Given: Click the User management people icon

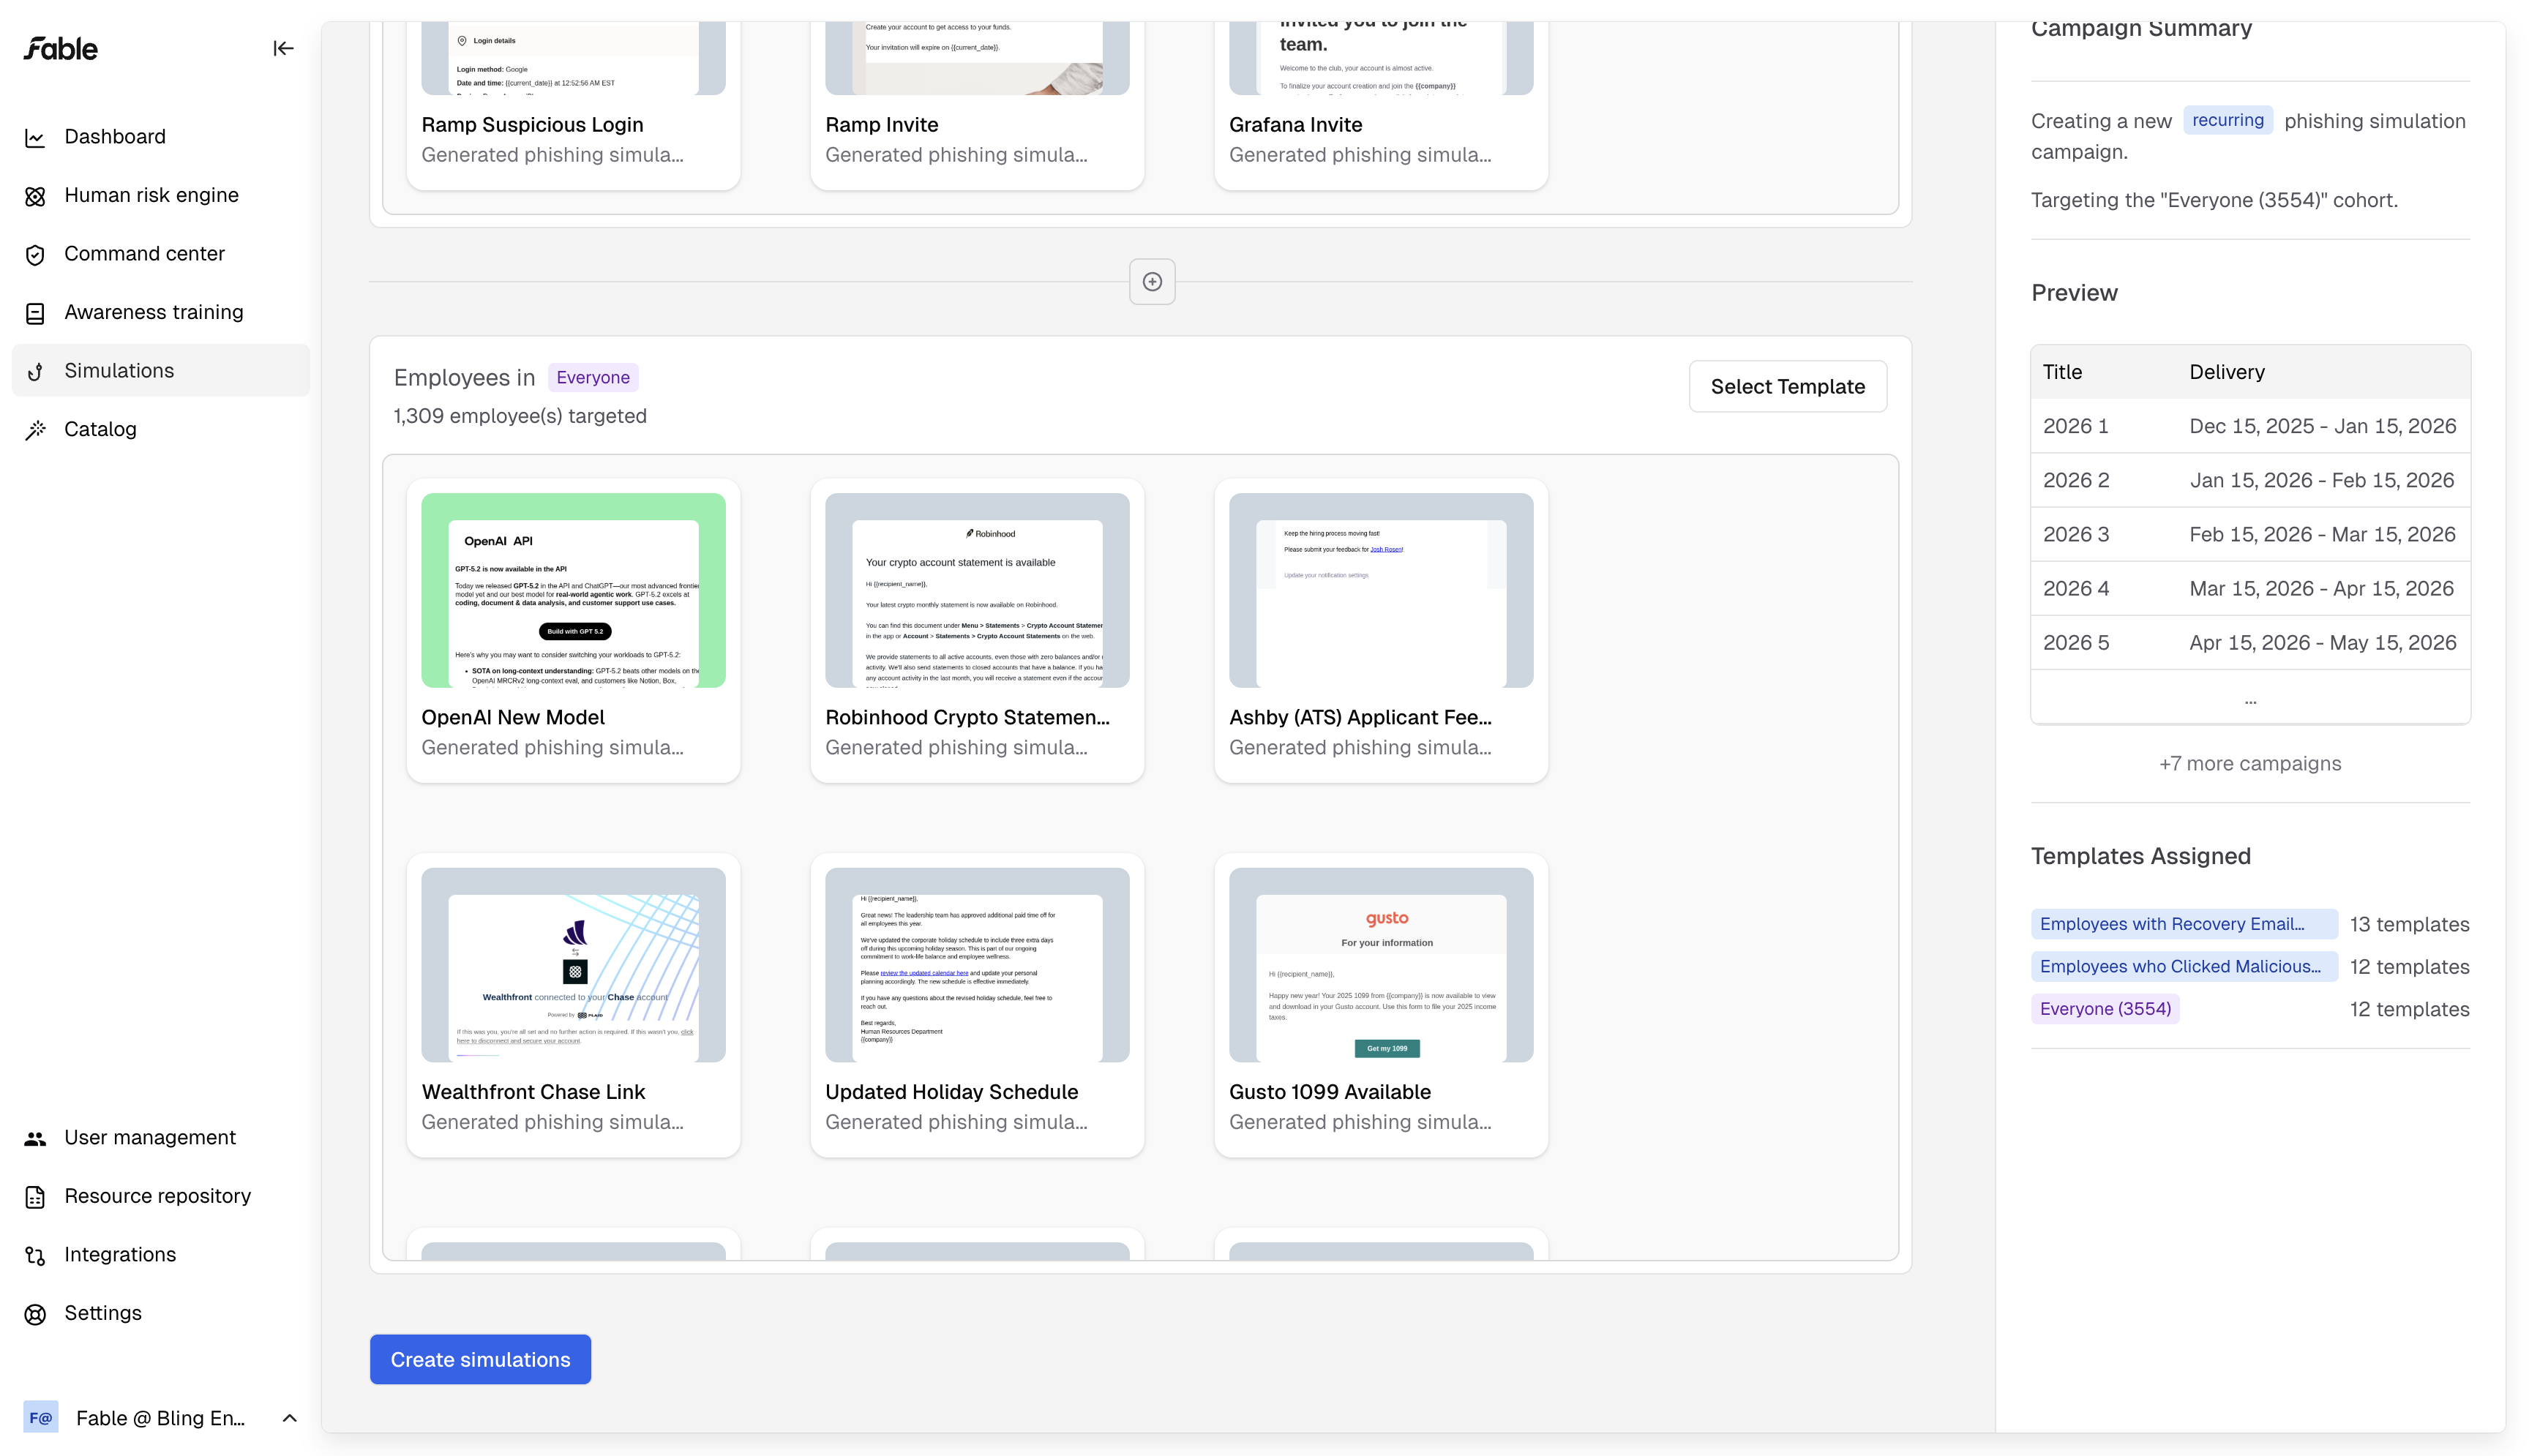Looking at the screenshot, I should [35, 1139].
